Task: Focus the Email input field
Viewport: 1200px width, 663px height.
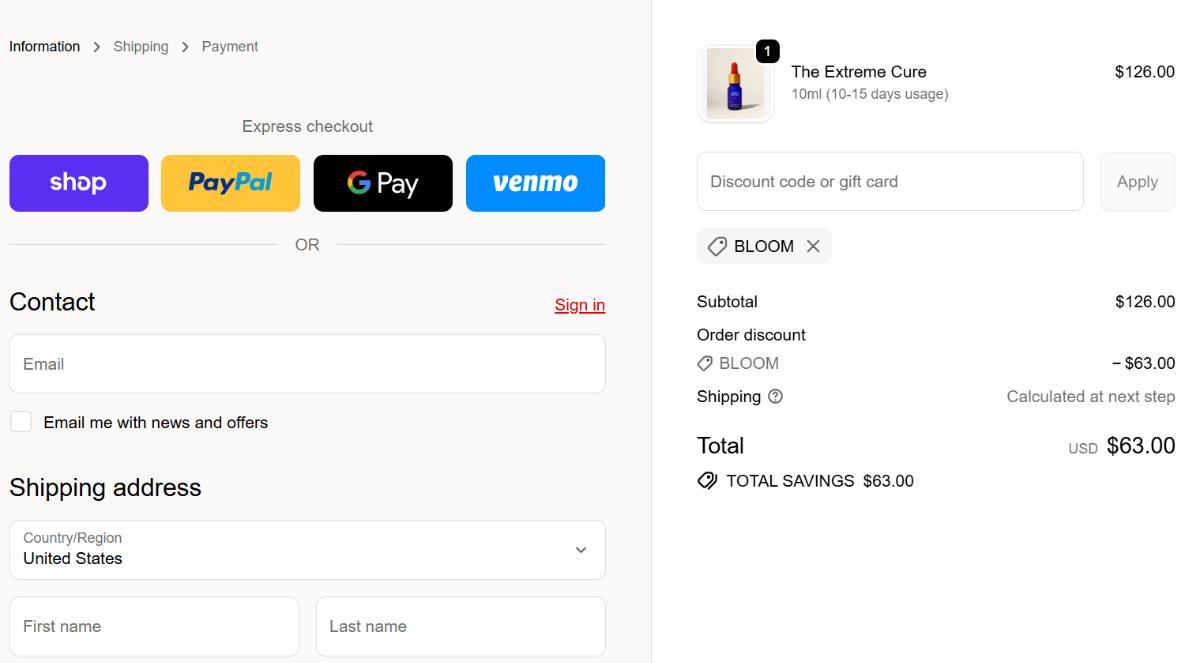Action: (x=307, y=364)
